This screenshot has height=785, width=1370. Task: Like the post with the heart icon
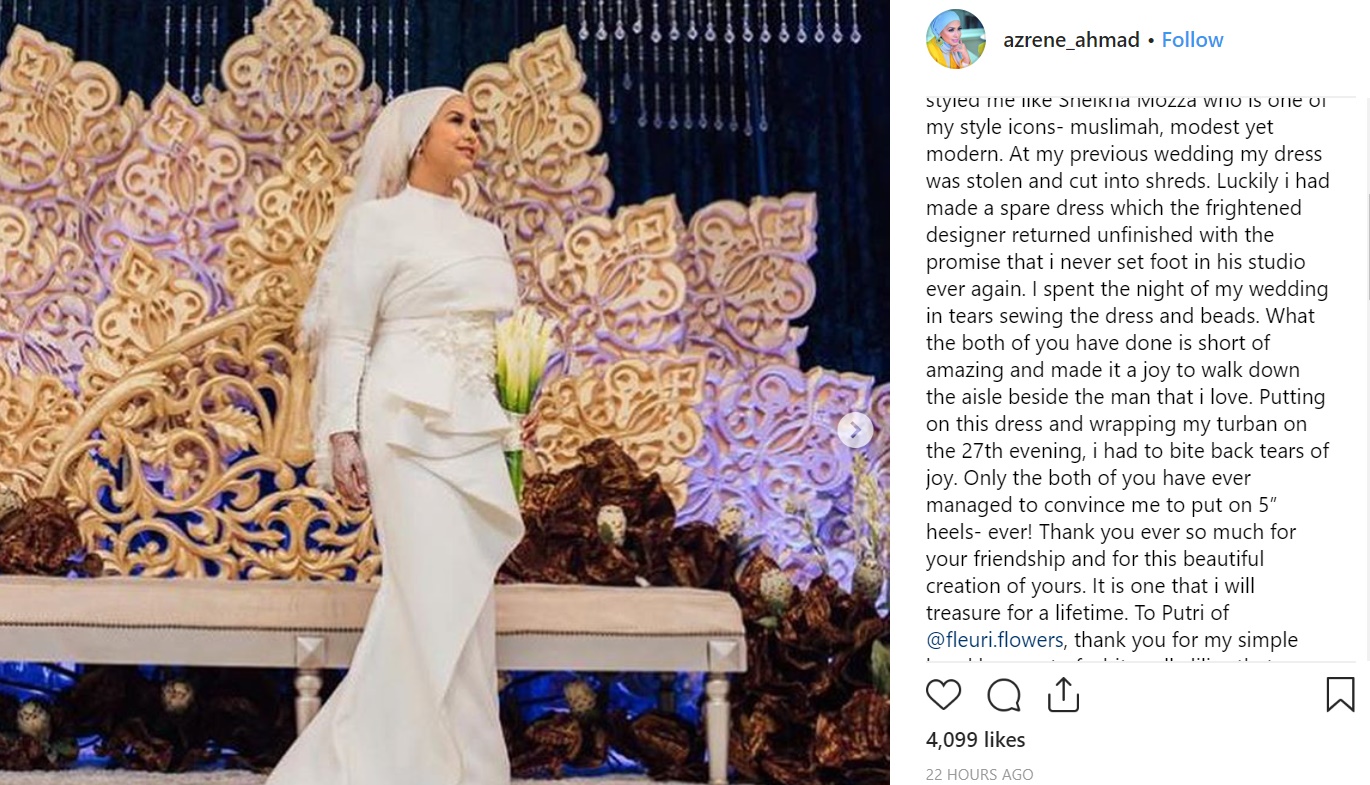click(943, 694)
